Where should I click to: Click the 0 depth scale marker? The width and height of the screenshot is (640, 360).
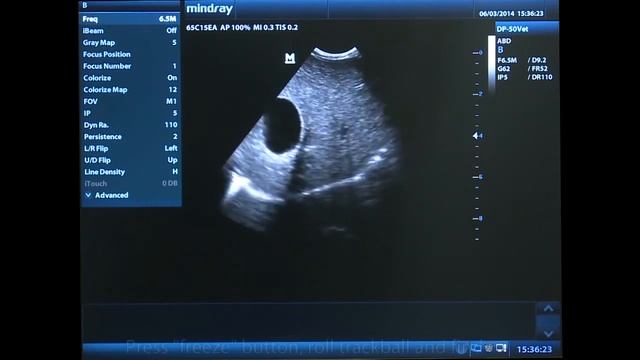coord(478,53)
